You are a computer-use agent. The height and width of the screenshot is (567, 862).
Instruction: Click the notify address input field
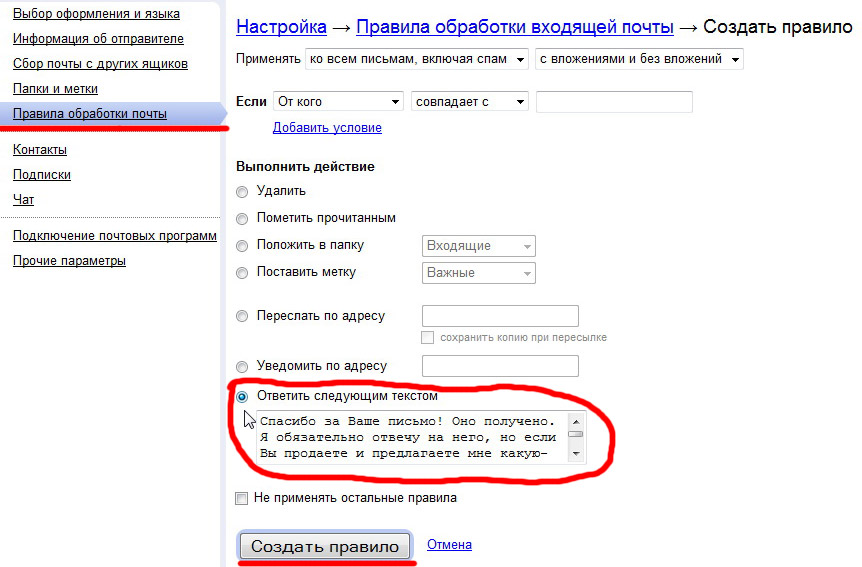[x=500, y=366]
